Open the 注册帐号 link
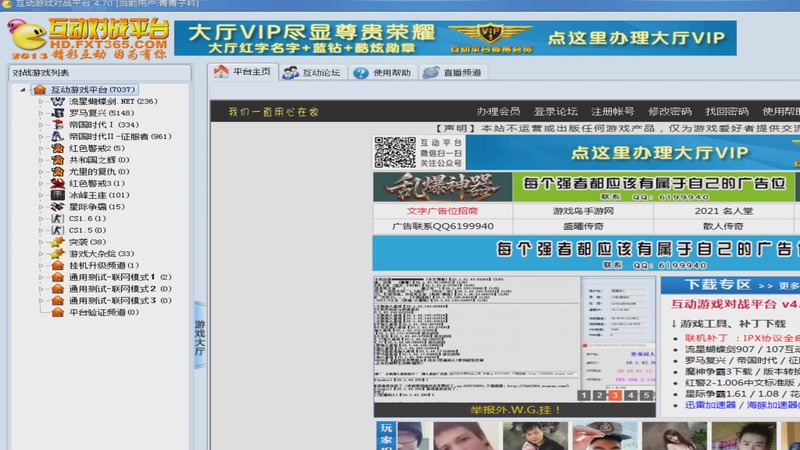Viewport: 800px width, 450px height. point(612,112)
